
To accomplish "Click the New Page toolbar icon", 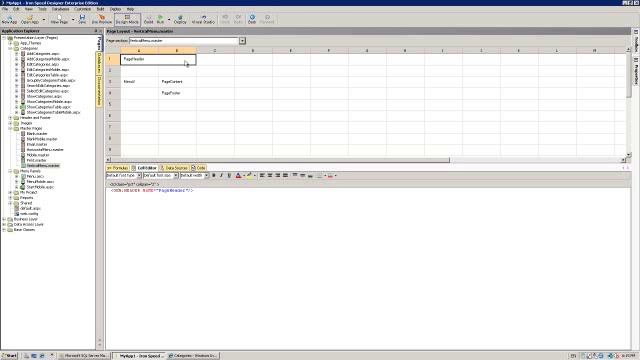I will point(59,19).
